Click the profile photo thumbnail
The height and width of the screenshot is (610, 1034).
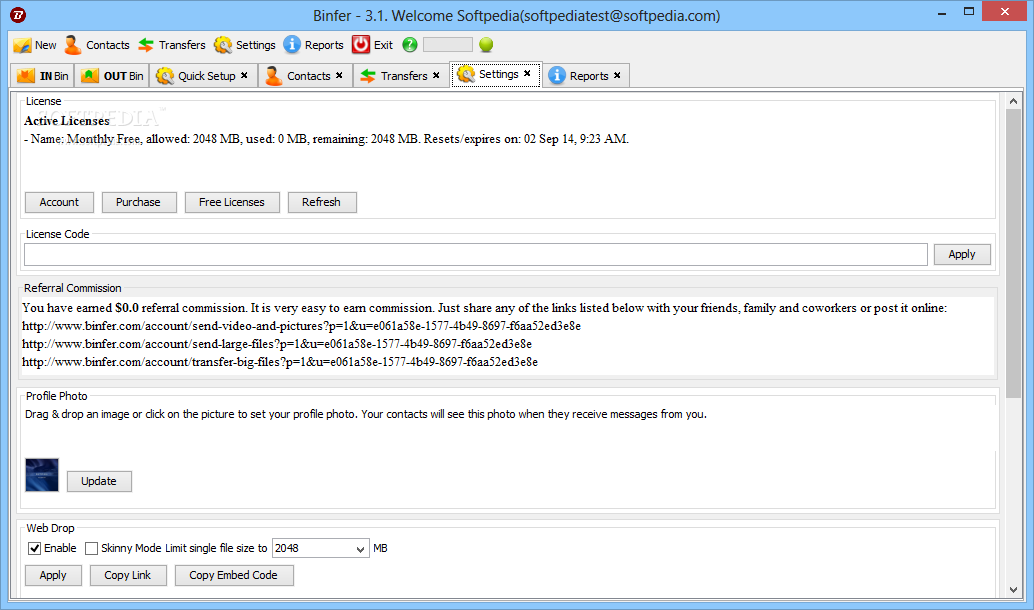(42, 475)
